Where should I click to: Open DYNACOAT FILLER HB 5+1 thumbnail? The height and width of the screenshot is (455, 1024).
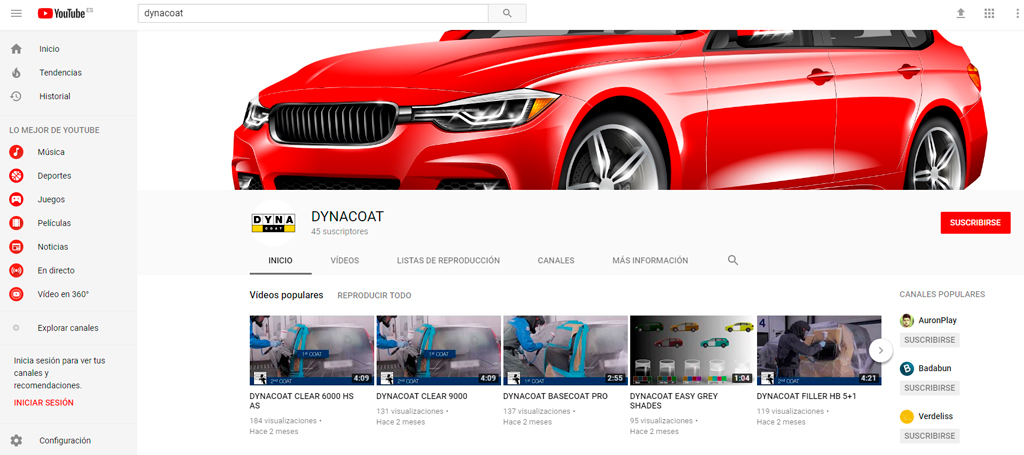tap(819, 351)
